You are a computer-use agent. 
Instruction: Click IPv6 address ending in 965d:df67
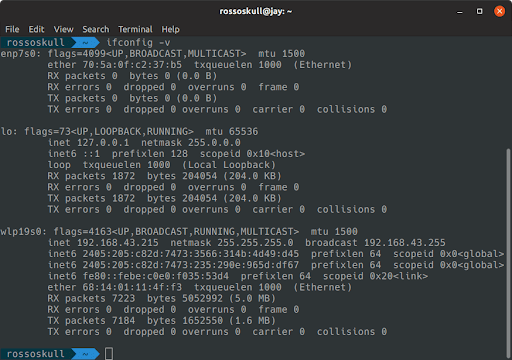191,265
